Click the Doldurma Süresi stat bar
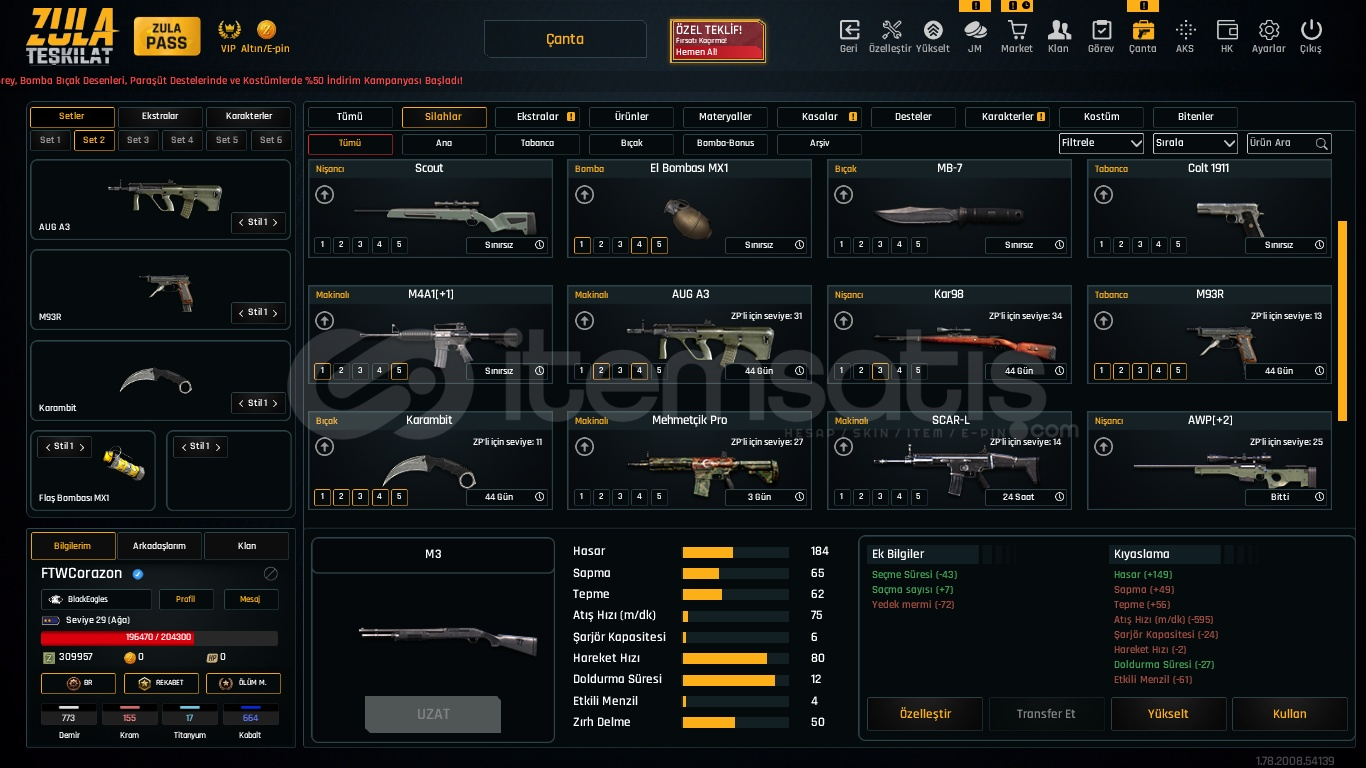This screenshot has height=768, width=1366. point(736,680)
